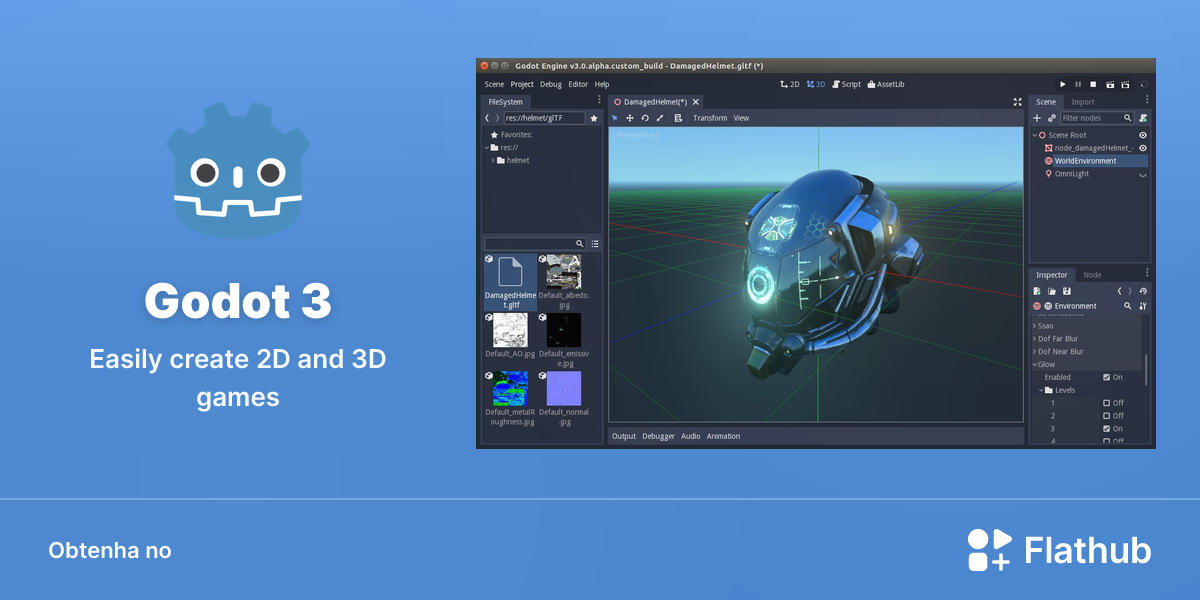This screenshot has height=600, width=1200.
Task: Save the resource in Inspector
Action: 1067,291
